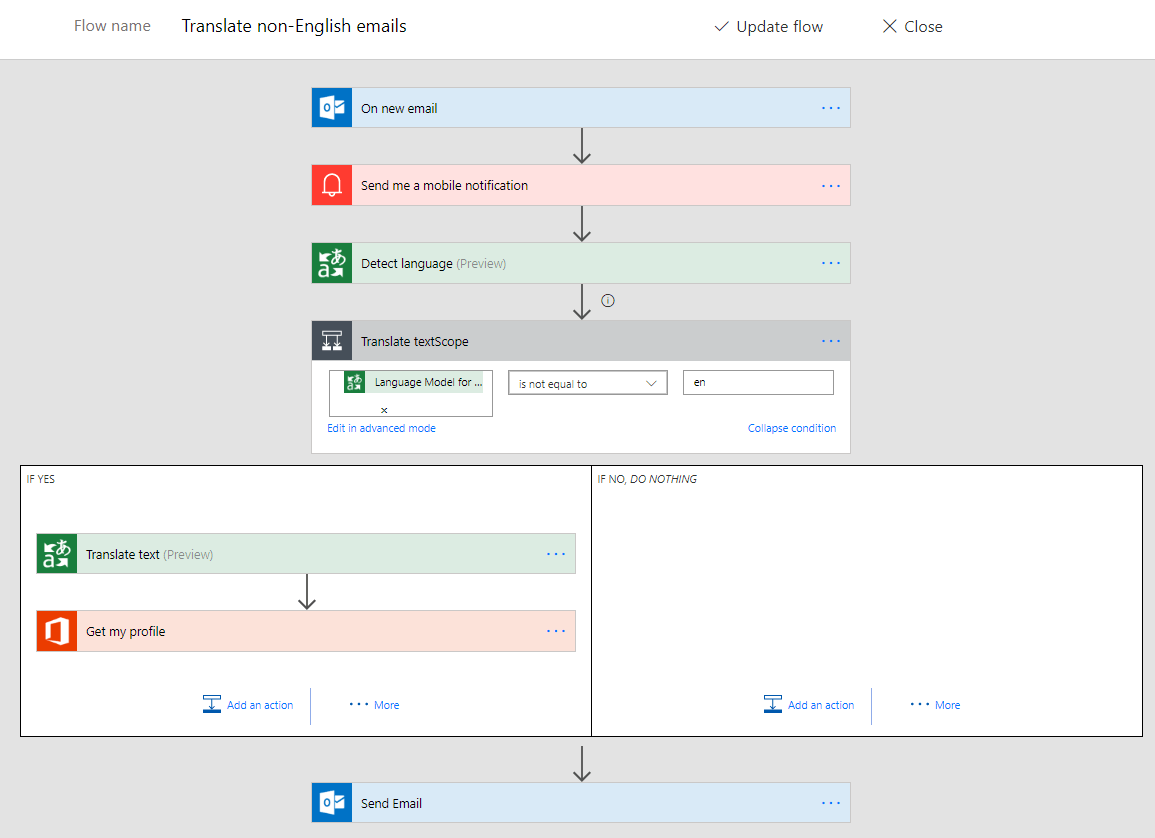Open More options in the IF NO branch

(x=935, y=705)
